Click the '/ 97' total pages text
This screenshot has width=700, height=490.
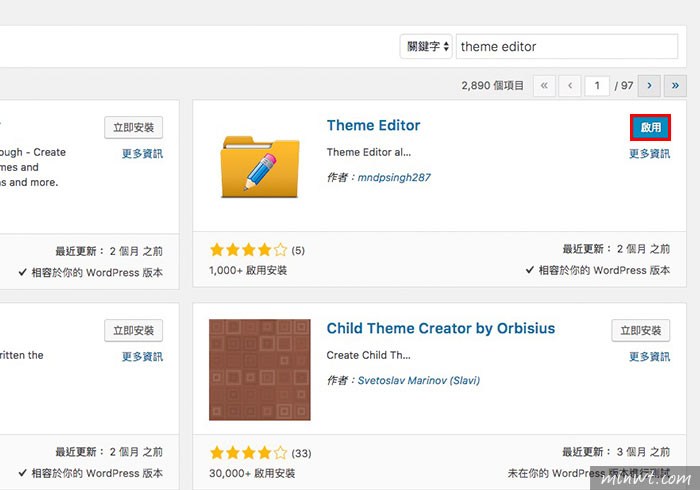624,86
